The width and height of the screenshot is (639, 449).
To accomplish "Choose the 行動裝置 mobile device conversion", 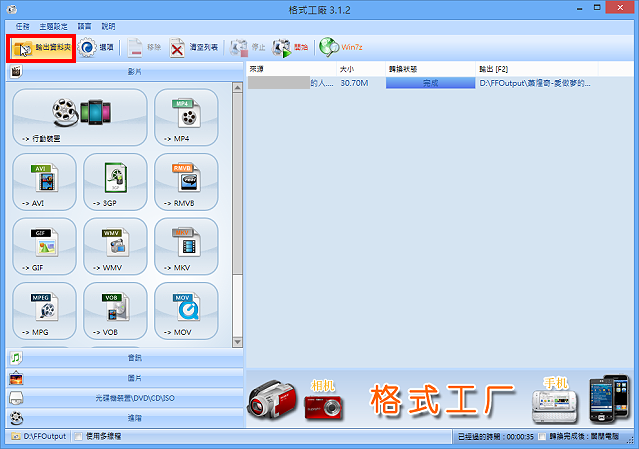I will [x=80, y=117].
